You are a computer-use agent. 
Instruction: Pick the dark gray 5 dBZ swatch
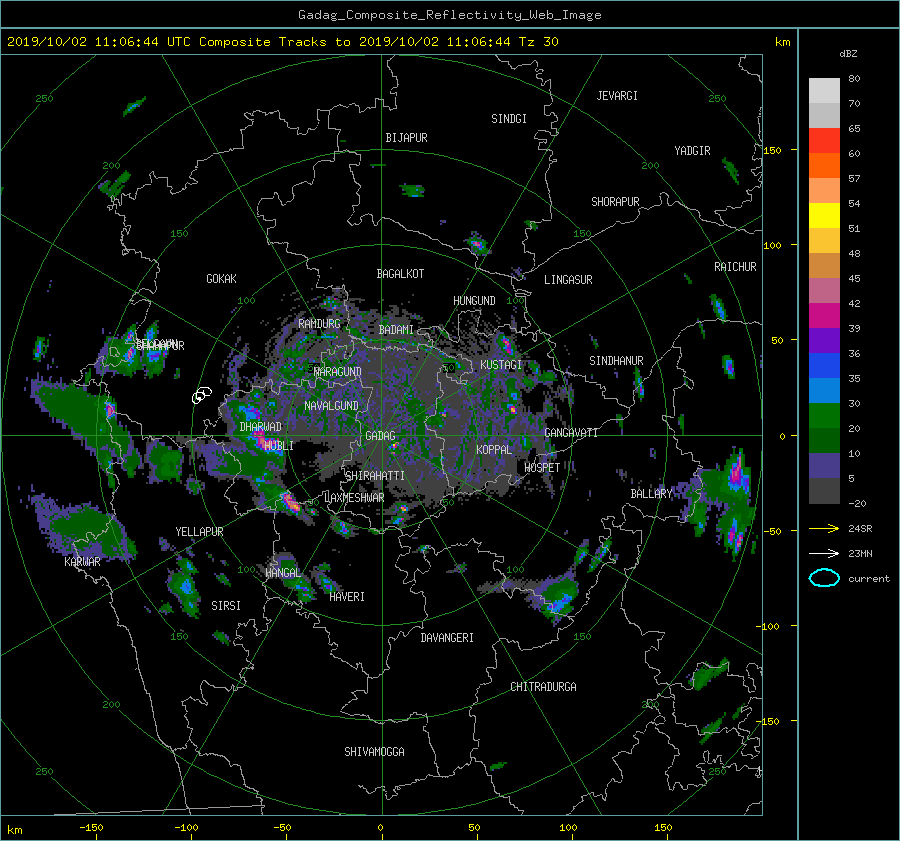824,490
